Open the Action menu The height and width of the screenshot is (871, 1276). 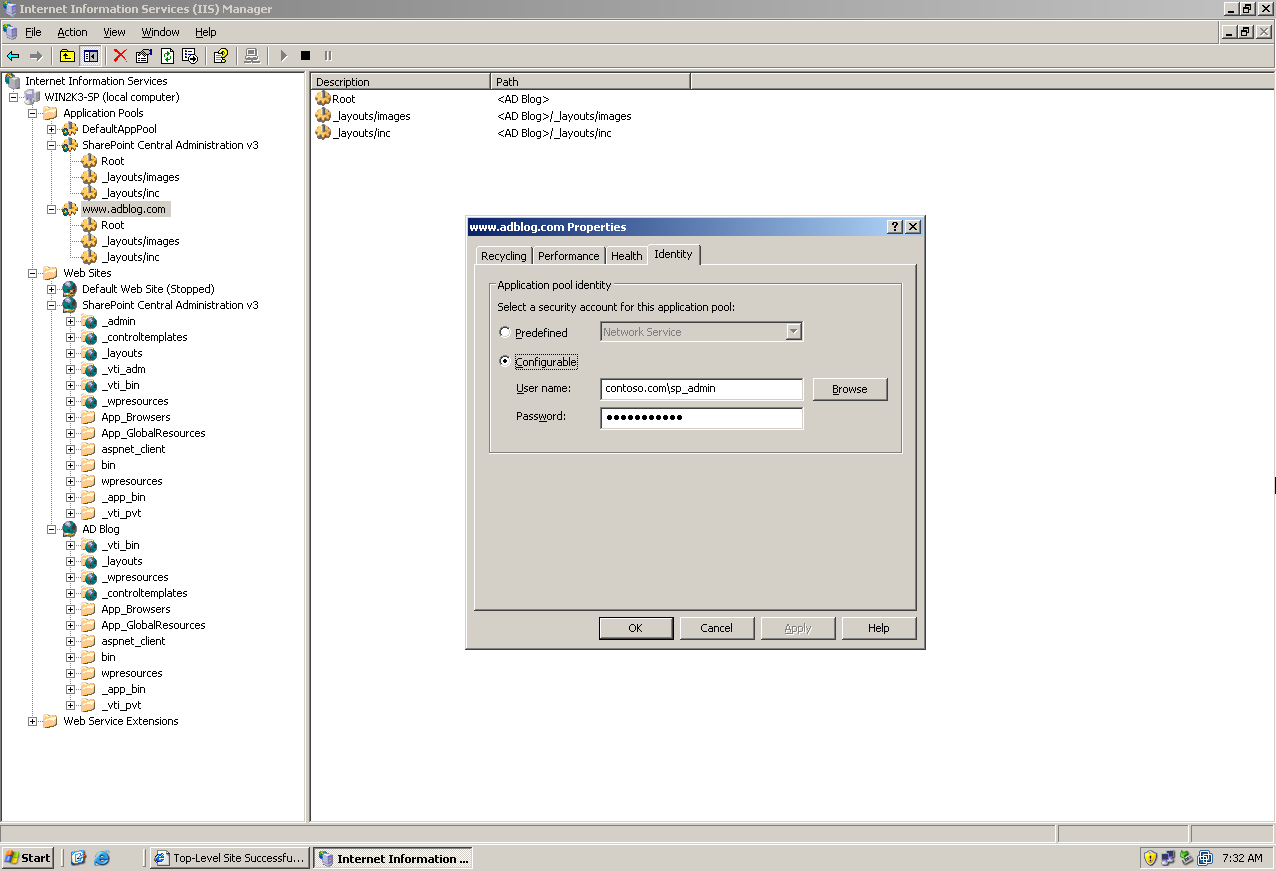pyautogui.click(x=72, y=31)
